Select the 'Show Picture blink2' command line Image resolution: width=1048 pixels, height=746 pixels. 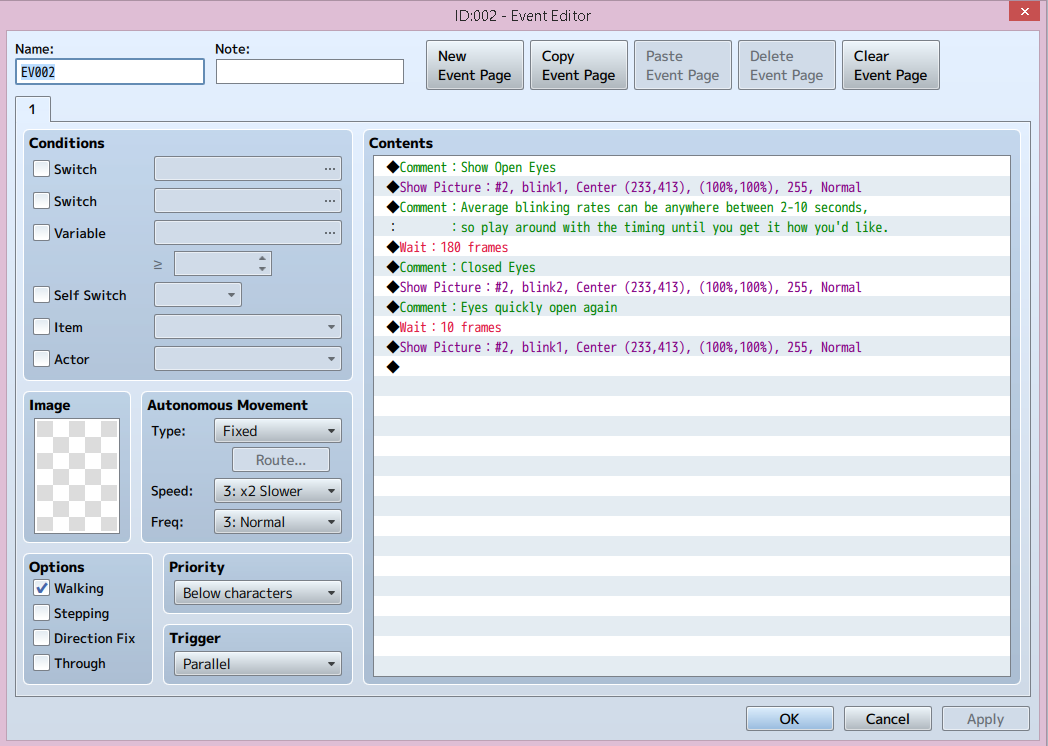(x=692, y=287)
